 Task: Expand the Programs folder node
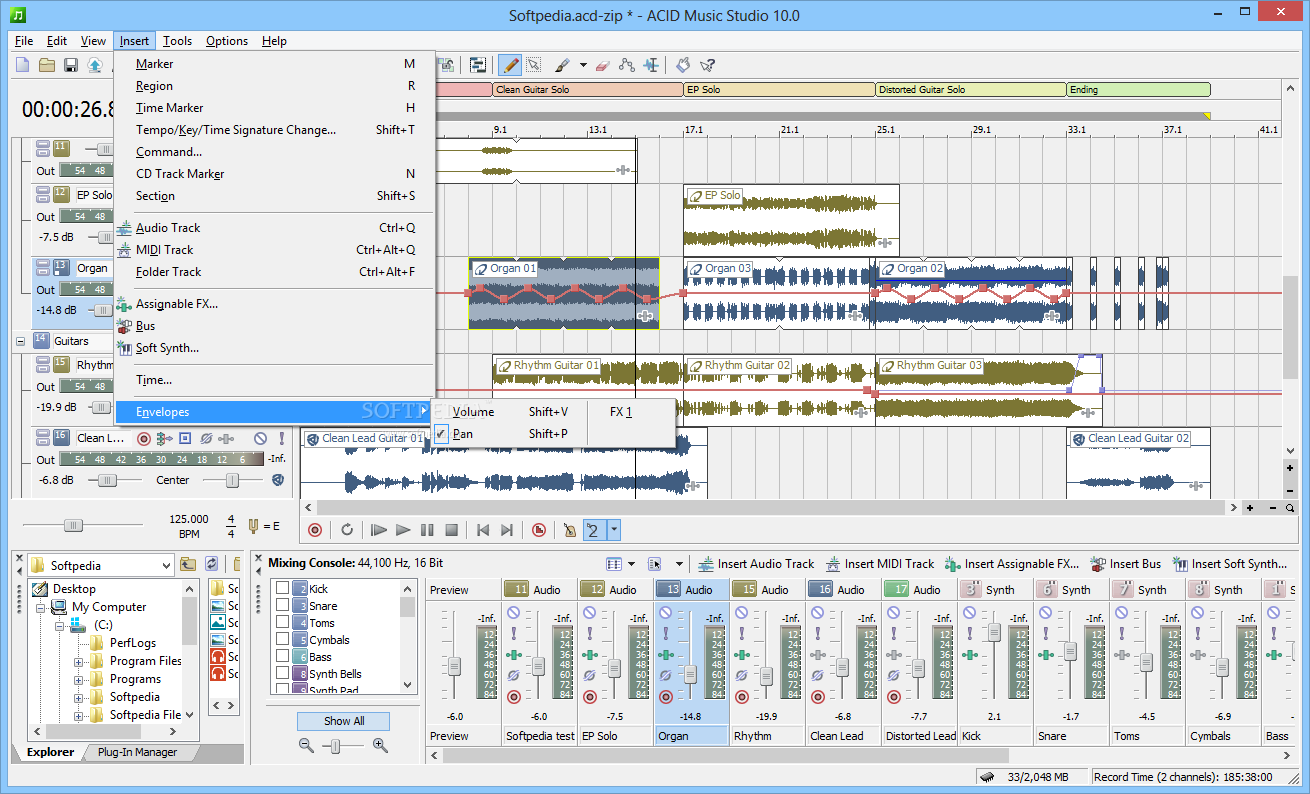pyautogui.click(x=78, y=679)
